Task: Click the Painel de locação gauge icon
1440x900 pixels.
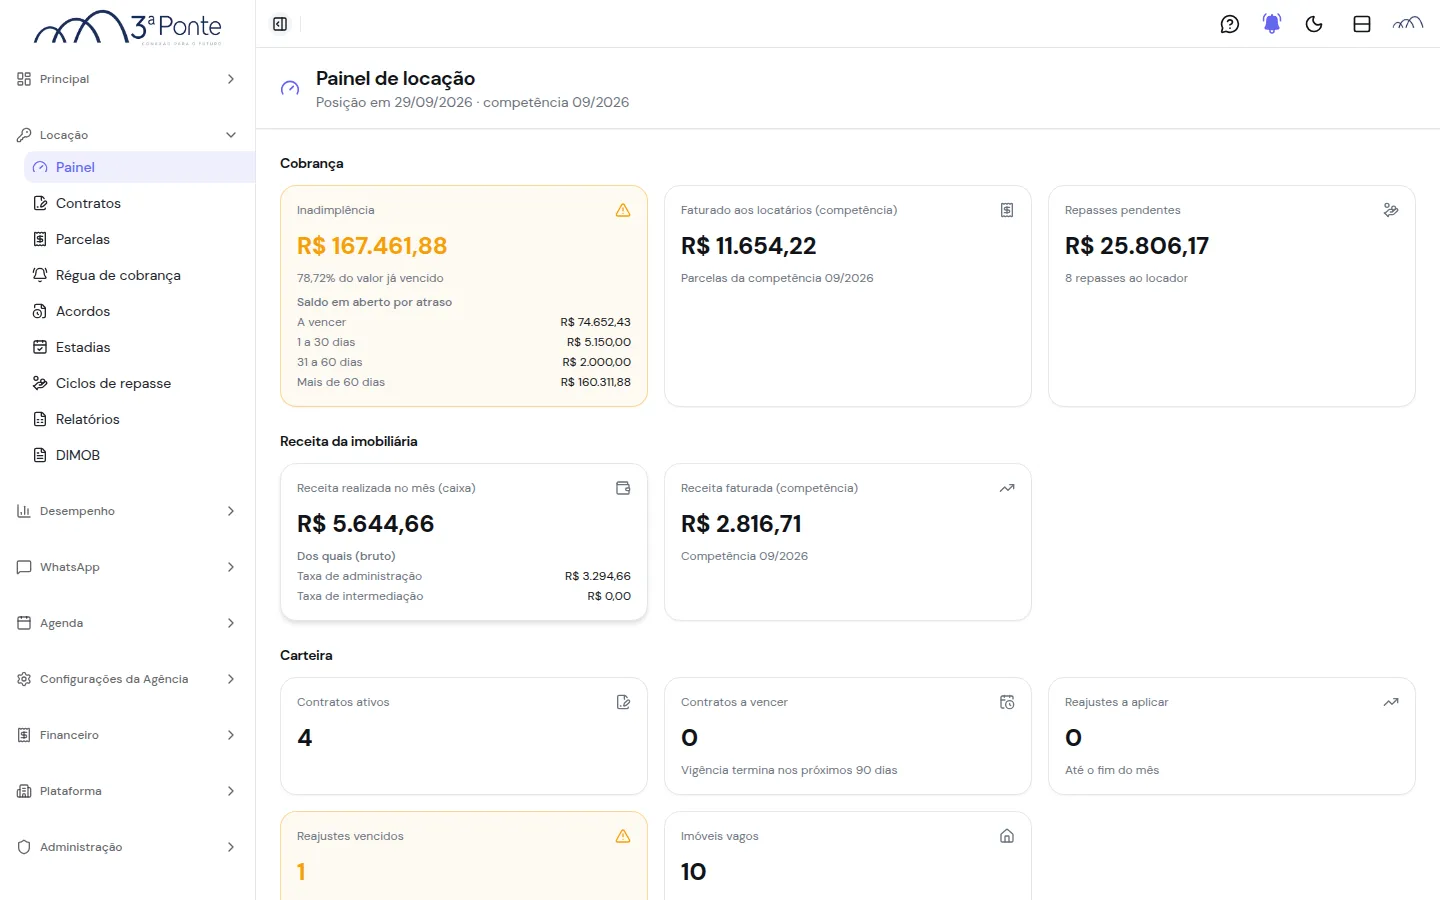Action: [x=290, y=89]
